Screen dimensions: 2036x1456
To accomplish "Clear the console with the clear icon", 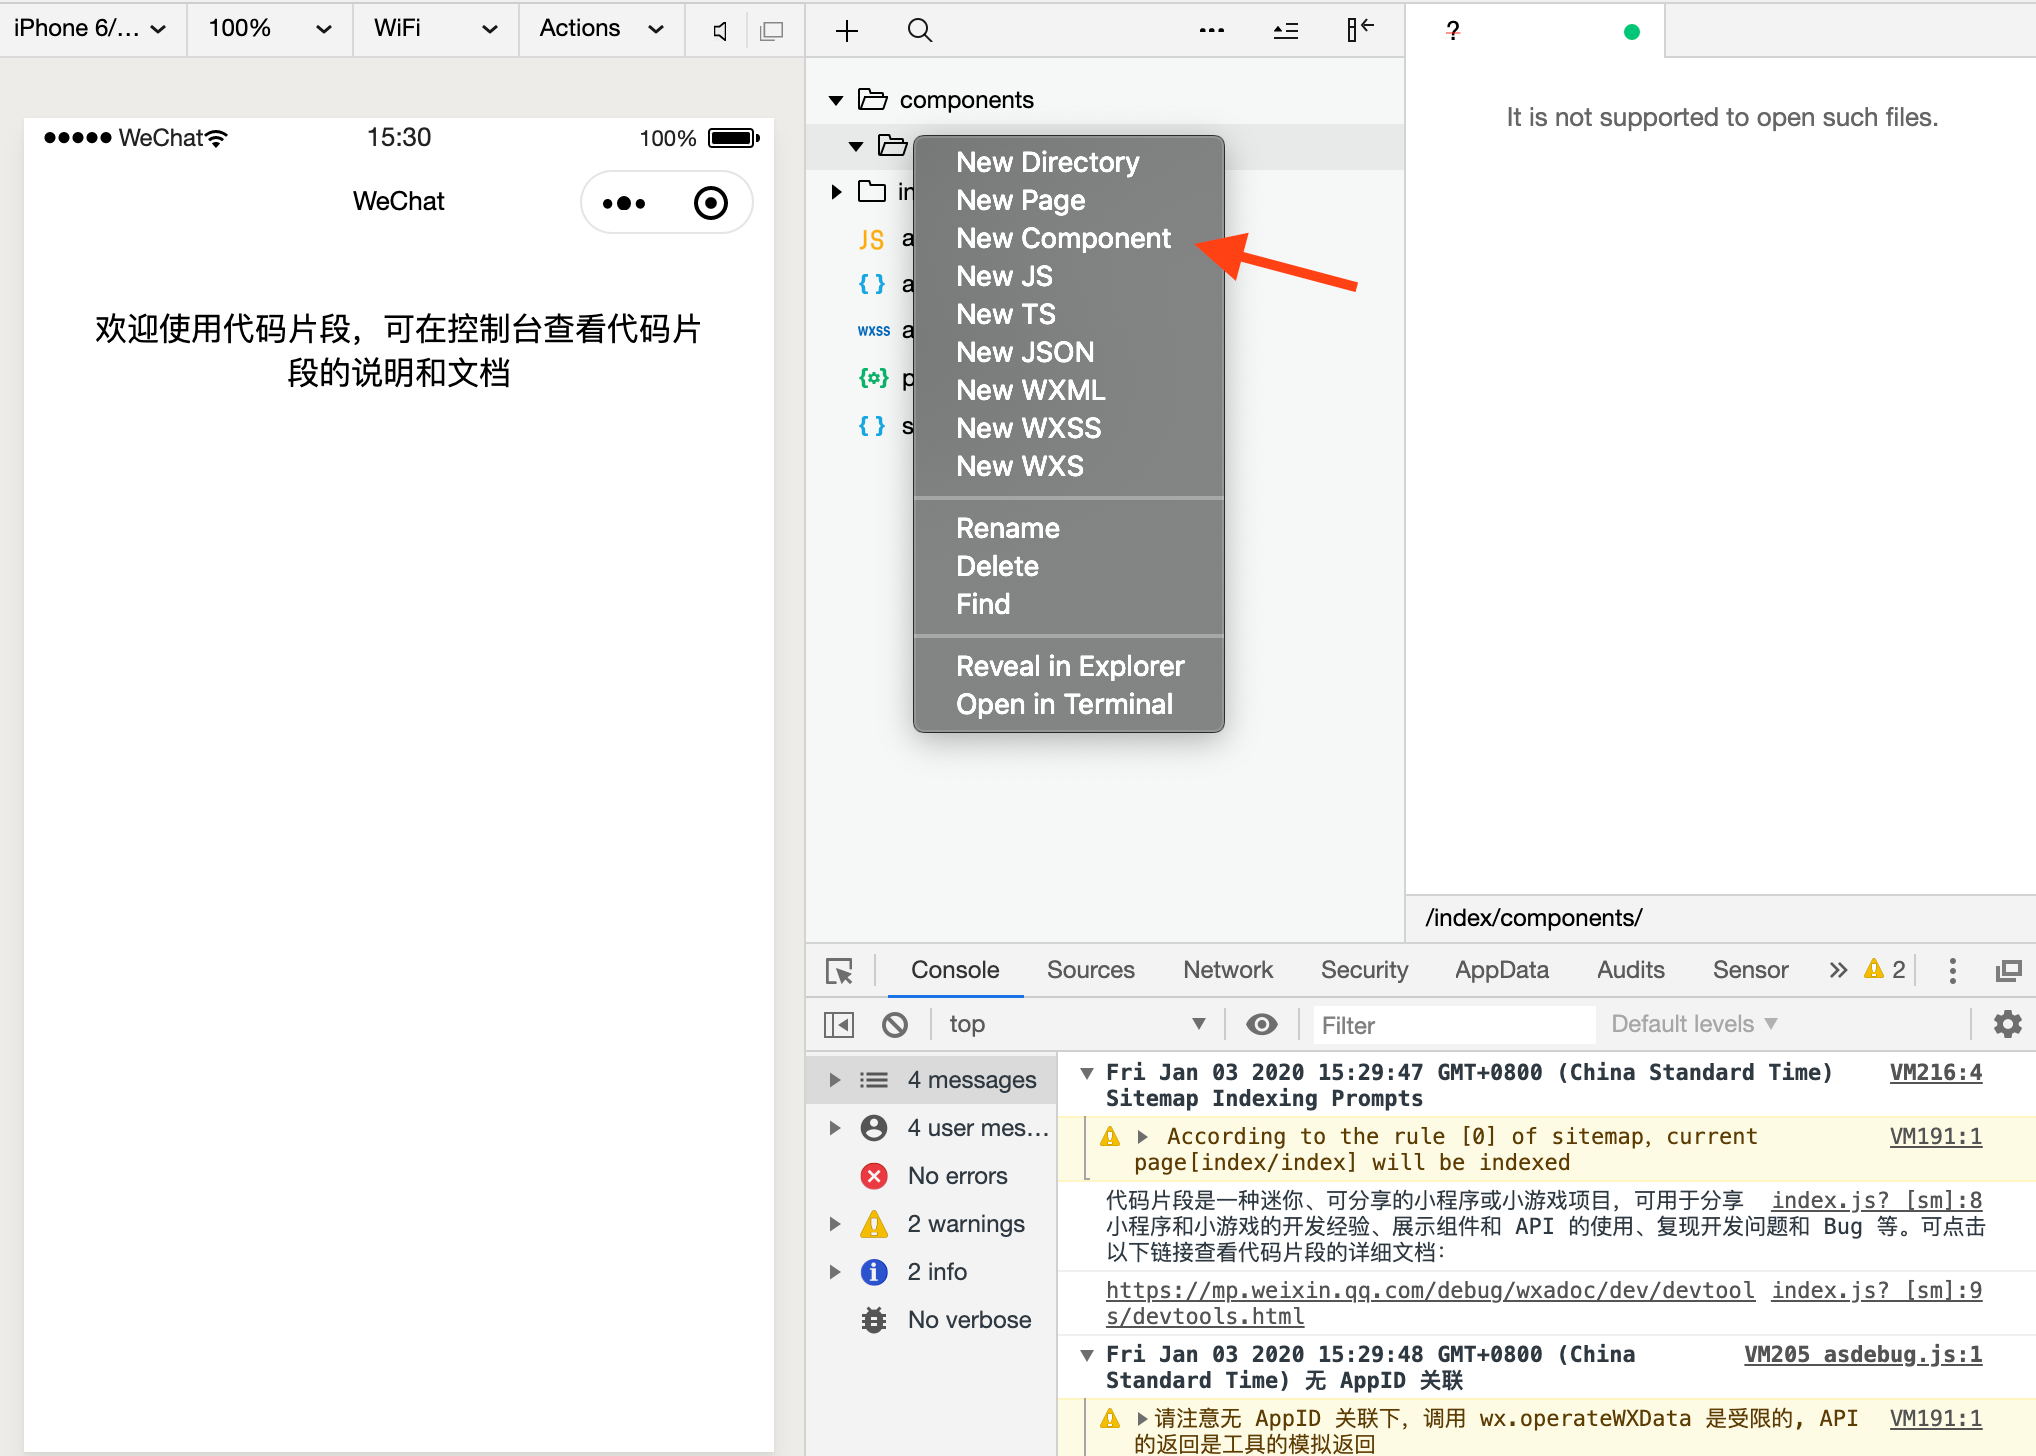I will coord(895,1024).
